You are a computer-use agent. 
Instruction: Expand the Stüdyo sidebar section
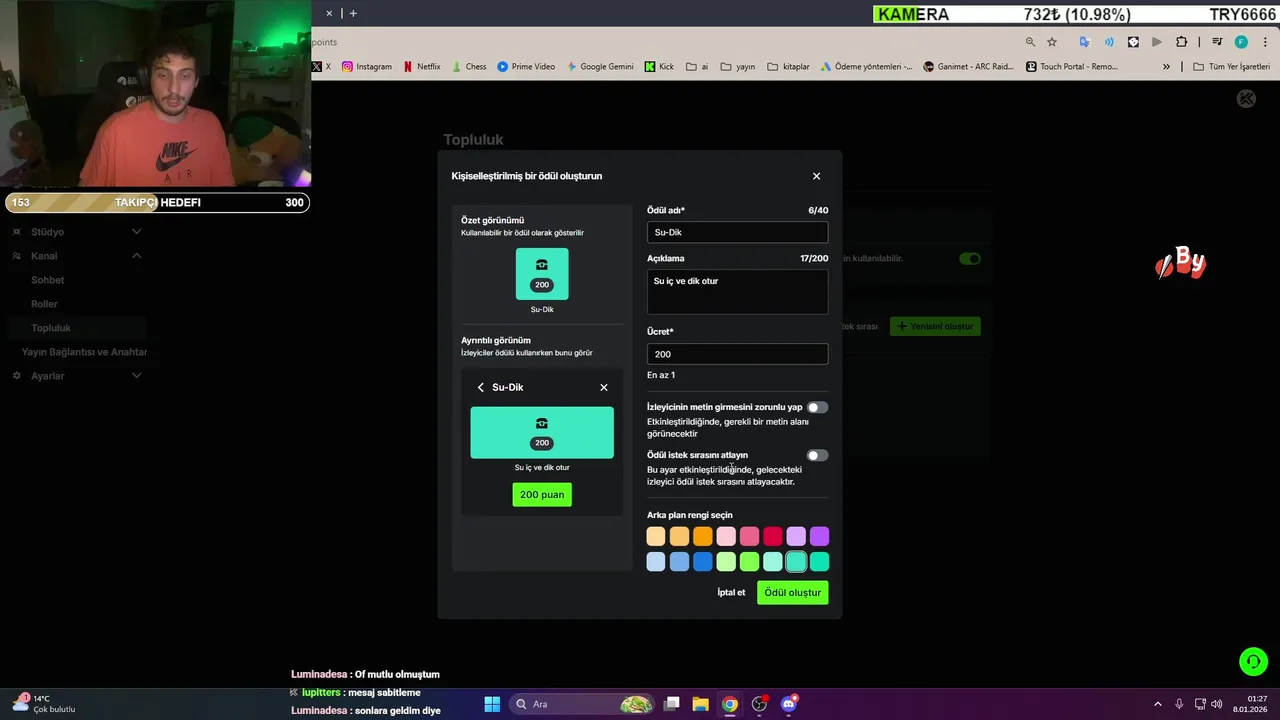pos(137,232)
